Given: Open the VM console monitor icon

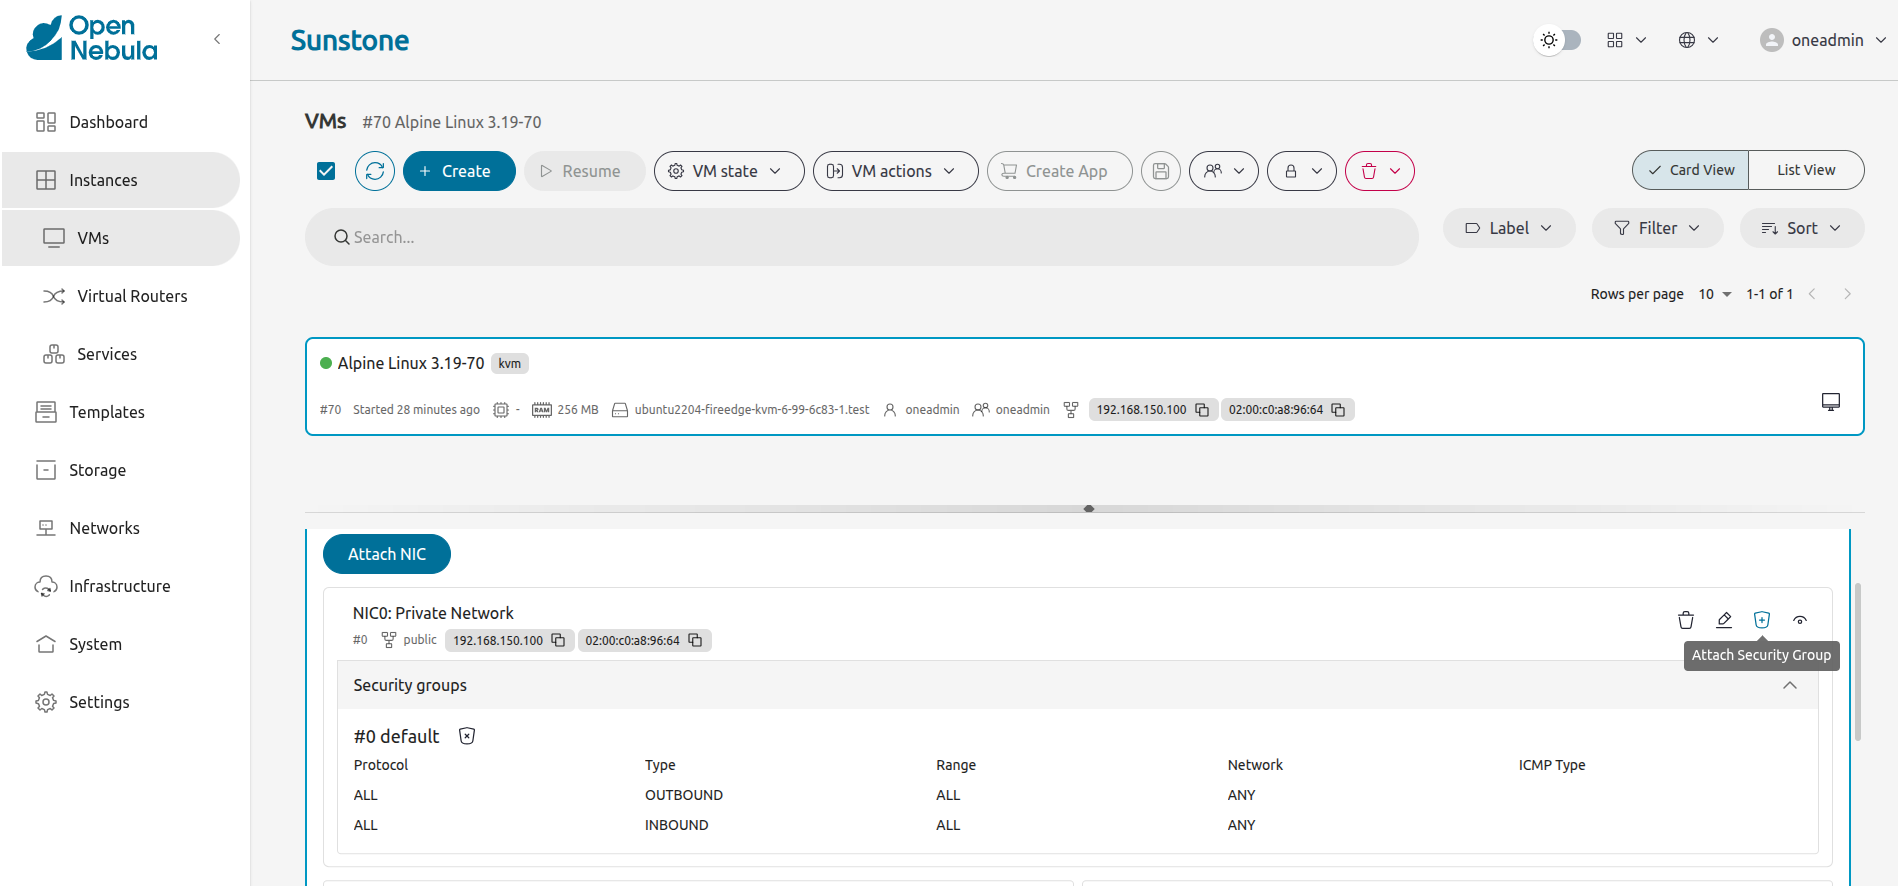Looking at the screenshot, I should click(x=1830, y=401).
